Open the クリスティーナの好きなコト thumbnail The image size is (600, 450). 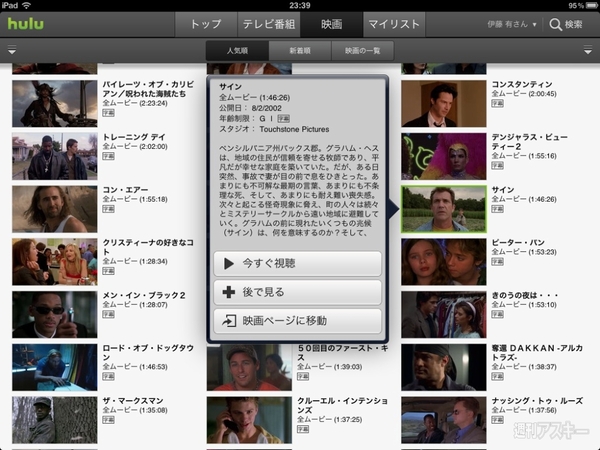coord(55,262)
